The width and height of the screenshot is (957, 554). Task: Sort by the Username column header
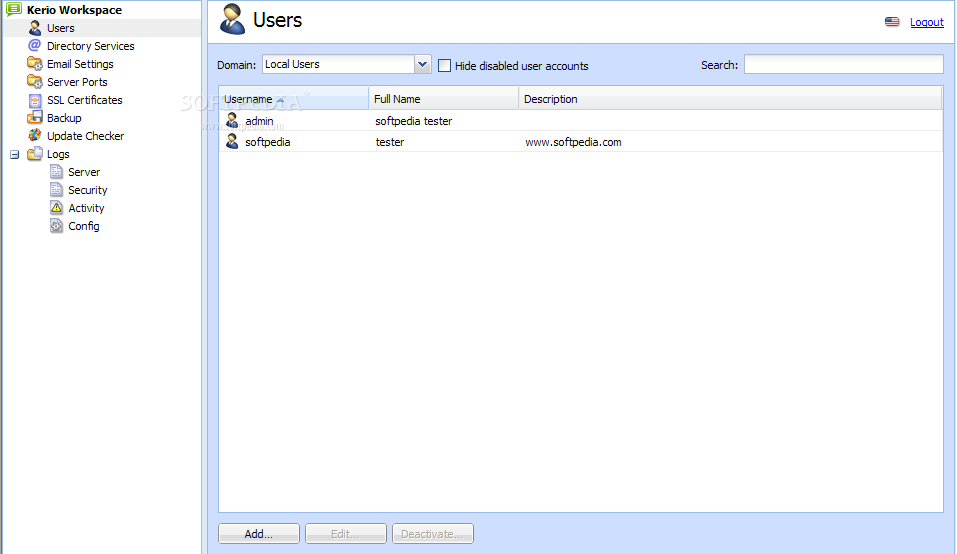294,99
